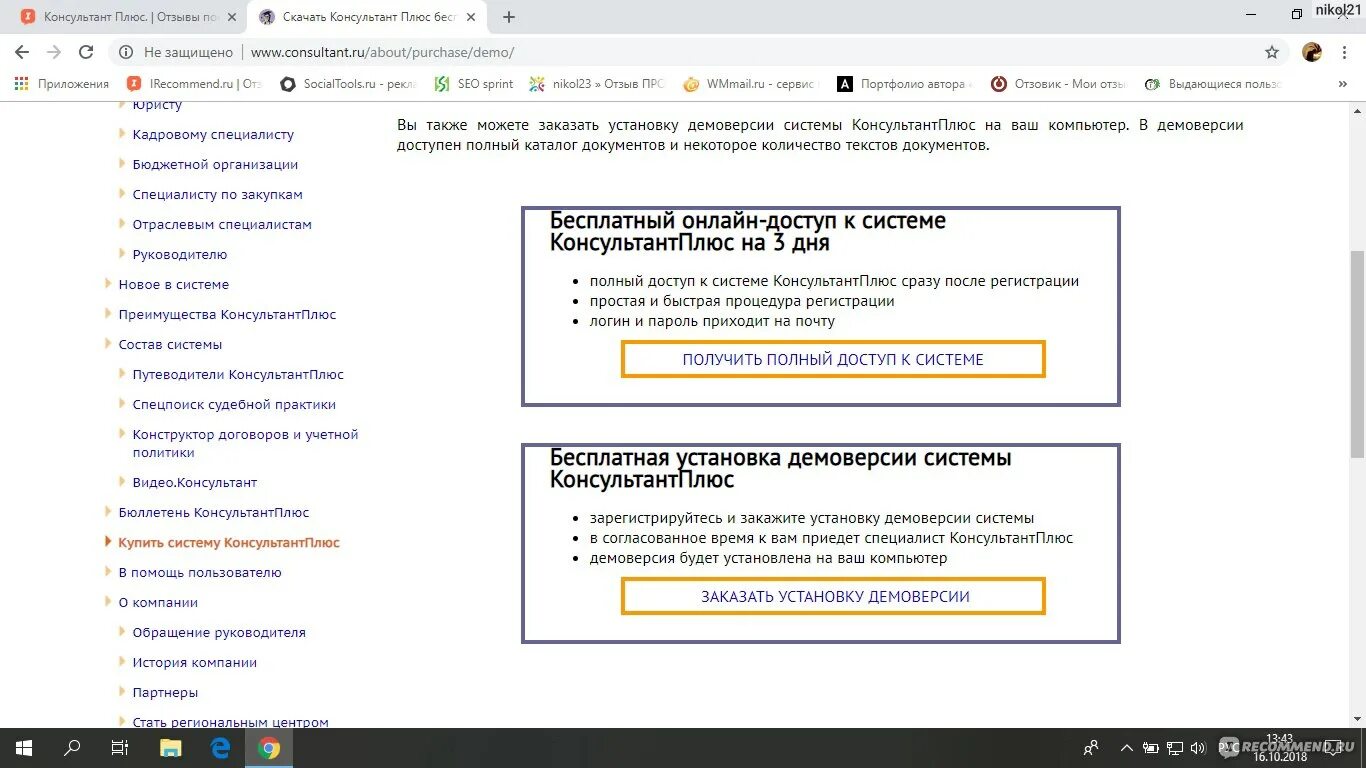The height and width of the screenshot is (768, 1366).
Task: Open the 'Выдающиеся польз' bookmark
Action: point(1213,84)
